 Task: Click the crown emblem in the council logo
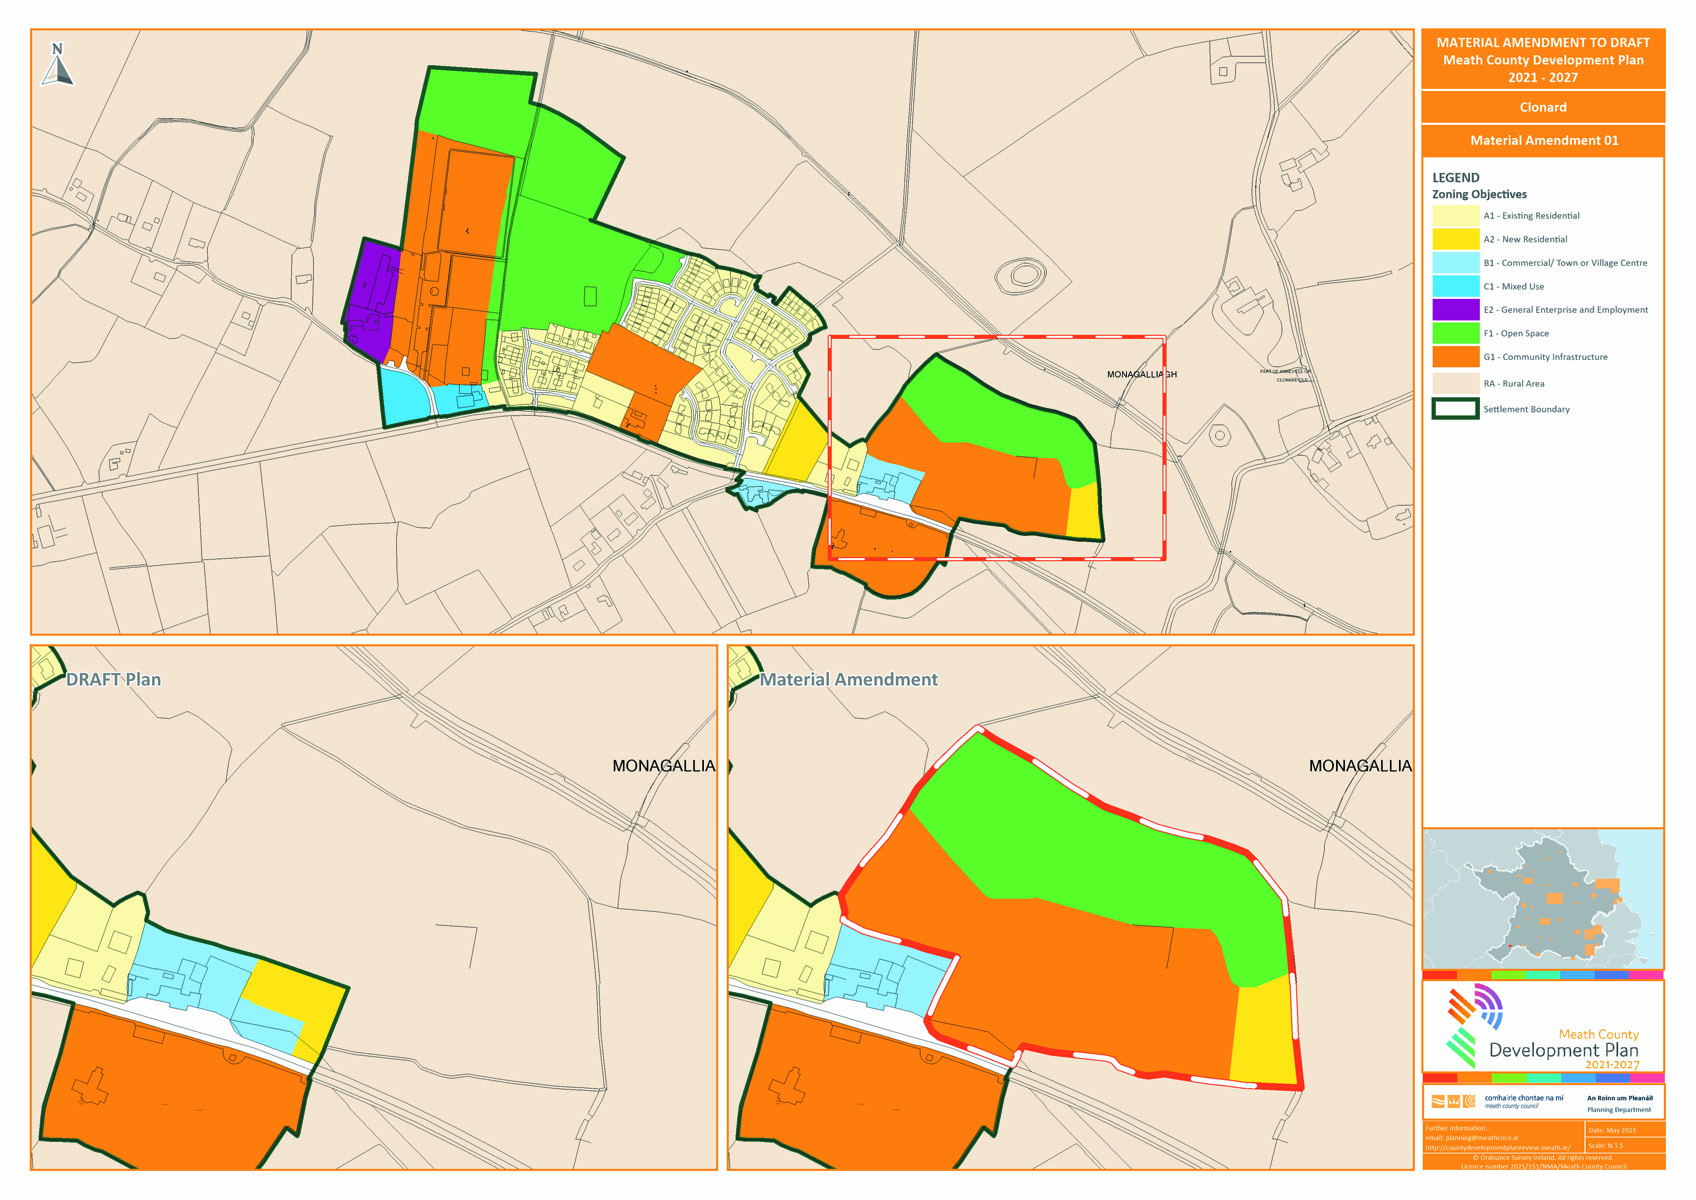[x=1454, y=1100]
